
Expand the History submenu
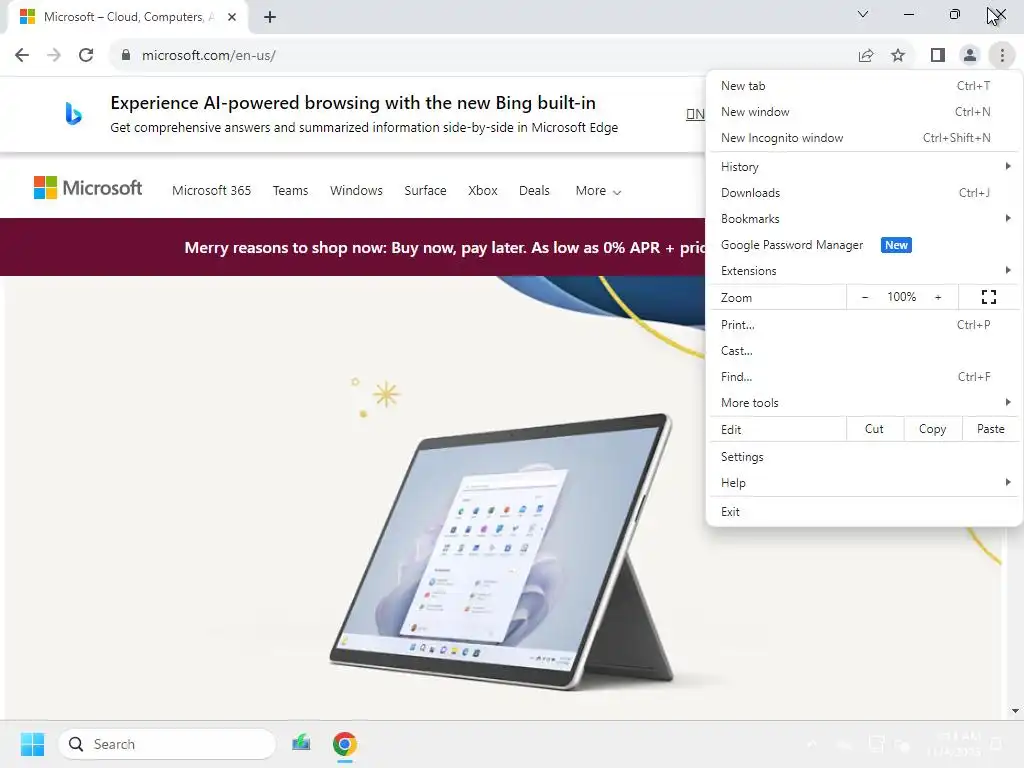(863, 167)
